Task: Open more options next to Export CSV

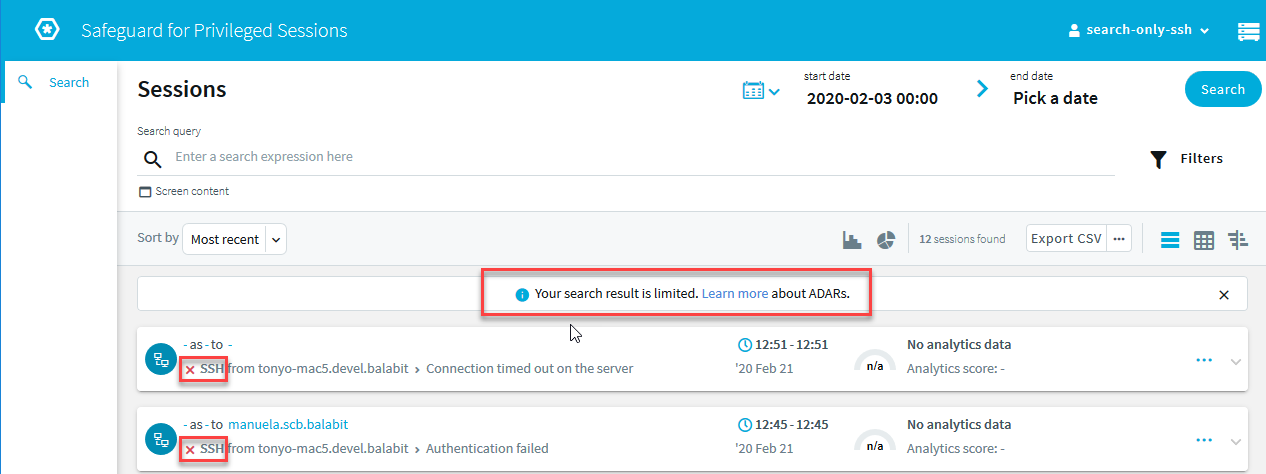Action: tap(1119, 239)
